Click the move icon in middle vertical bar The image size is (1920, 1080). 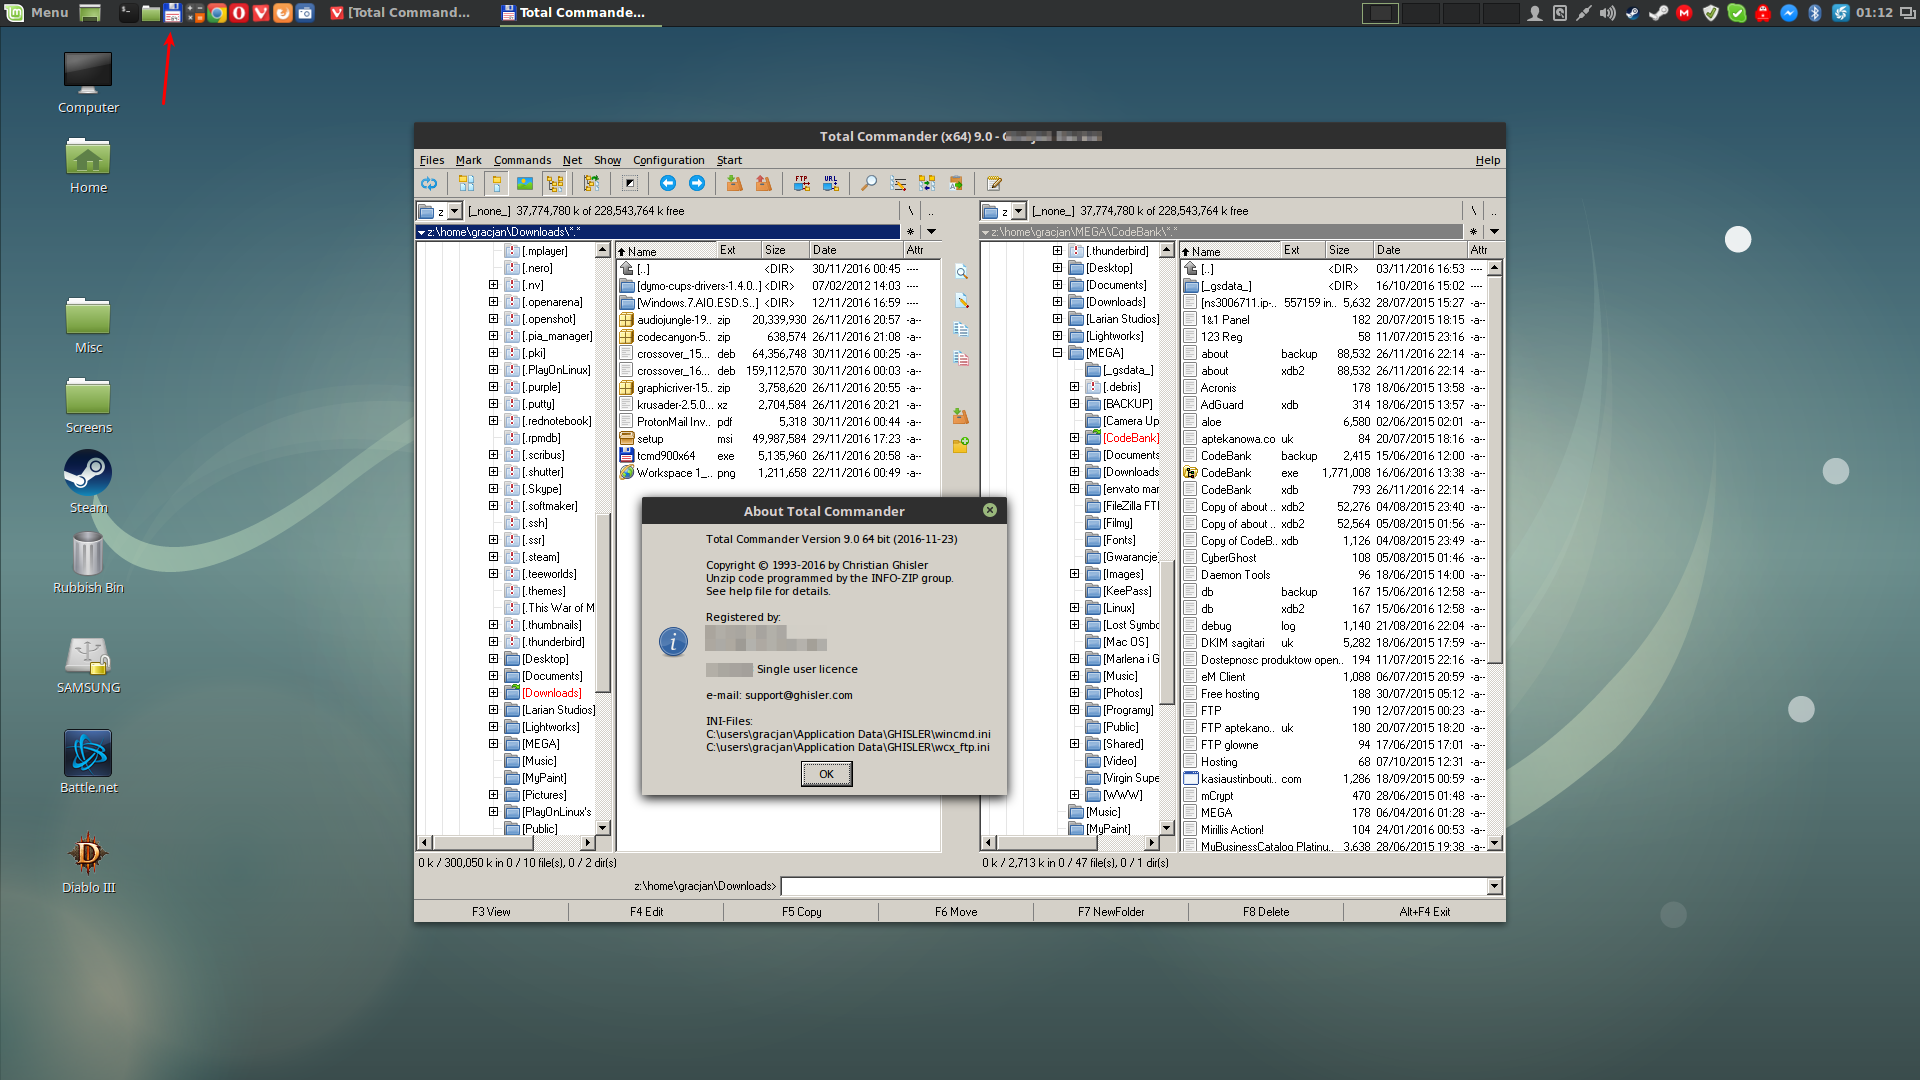pos(961,358)
